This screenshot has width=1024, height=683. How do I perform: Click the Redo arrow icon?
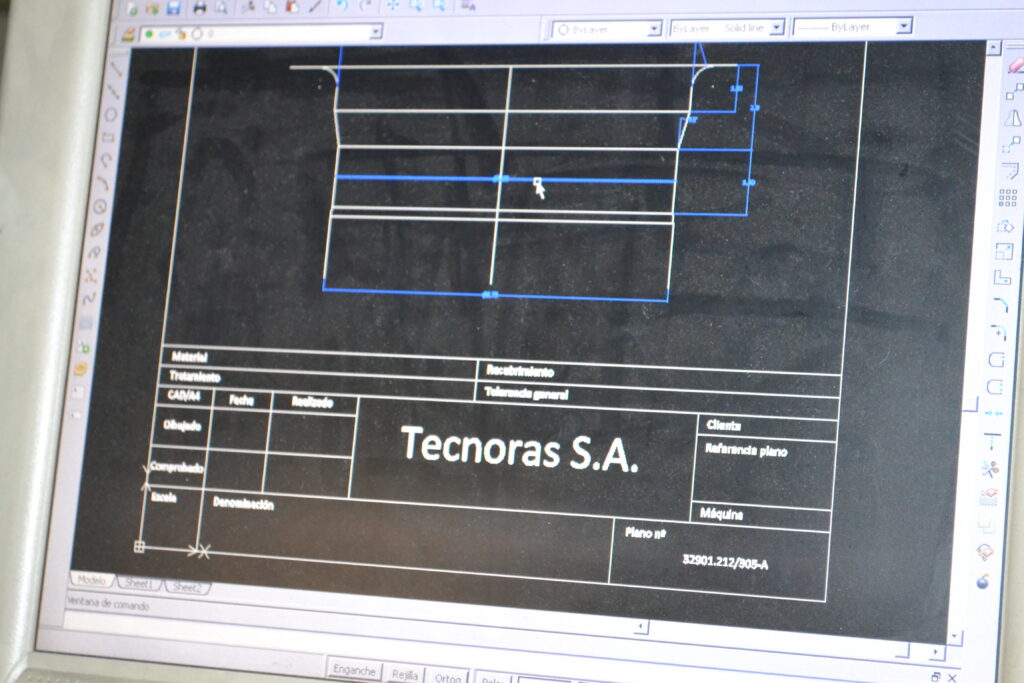click(x=366, y=6)
